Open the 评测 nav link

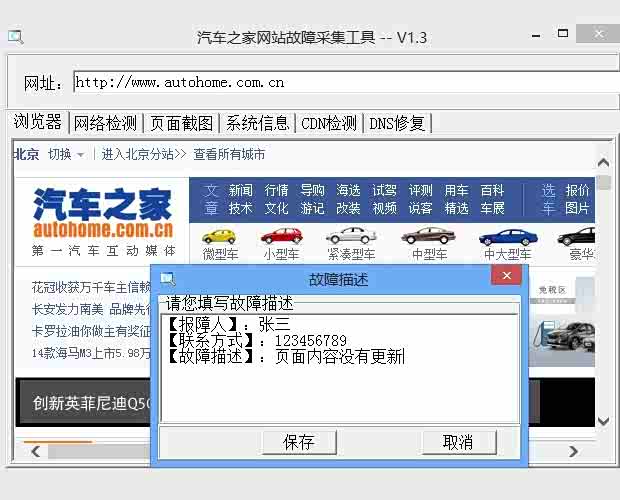420,191
